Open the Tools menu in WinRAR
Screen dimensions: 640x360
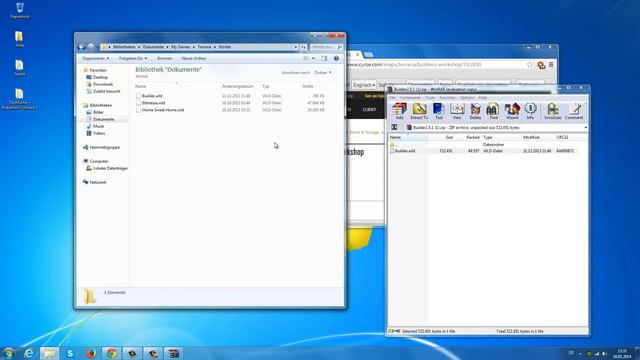430,98
